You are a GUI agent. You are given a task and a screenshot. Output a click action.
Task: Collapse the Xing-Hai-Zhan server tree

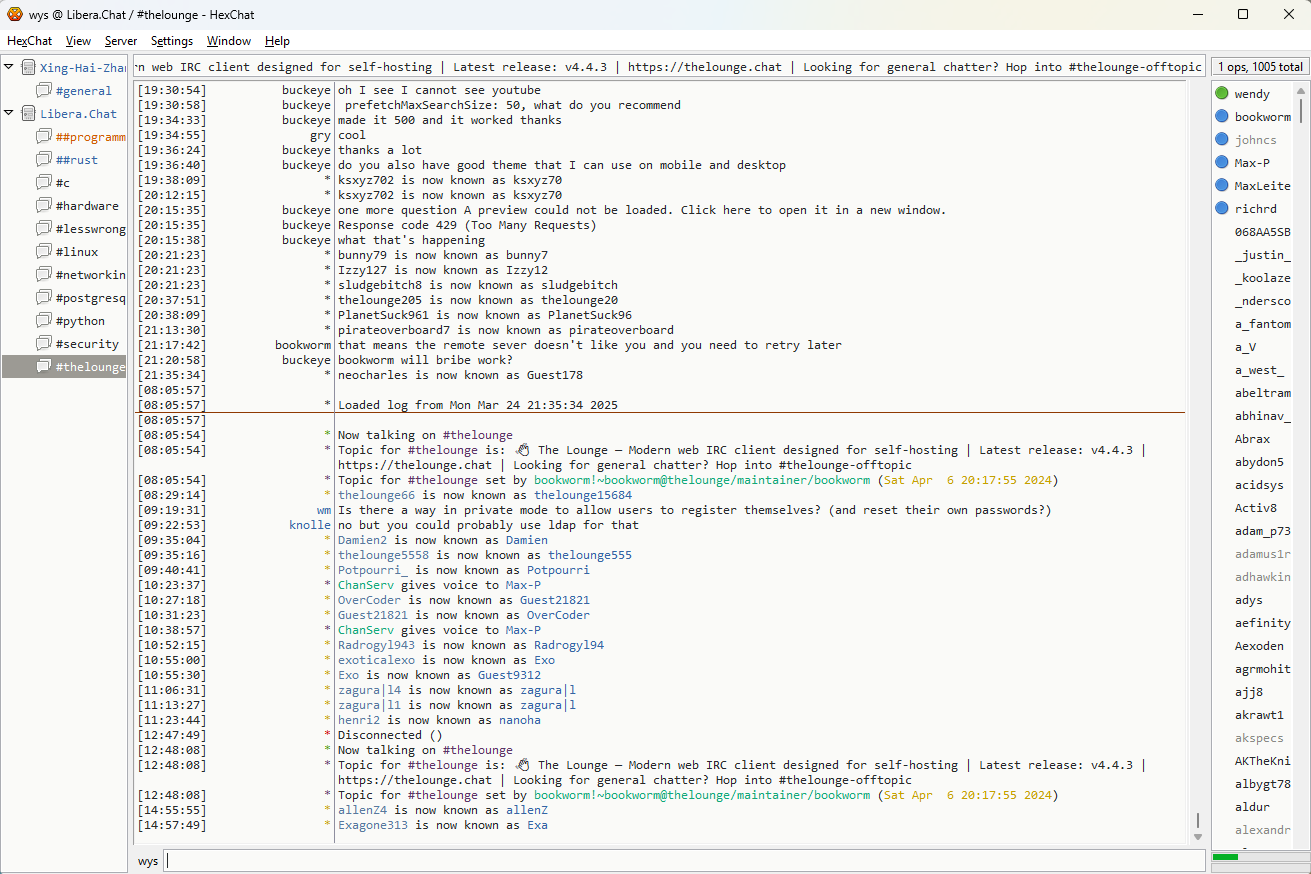[9, 67]
